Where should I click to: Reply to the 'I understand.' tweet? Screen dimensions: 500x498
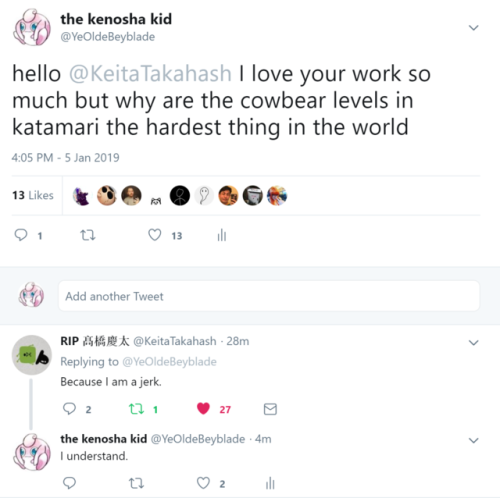[69, 483]
